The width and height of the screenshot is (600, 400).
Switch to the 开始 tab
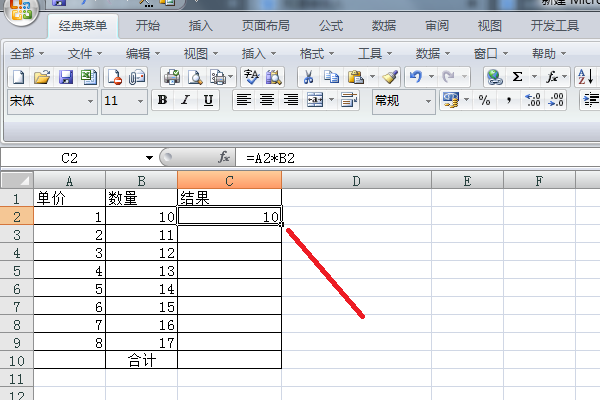(148, 26)
